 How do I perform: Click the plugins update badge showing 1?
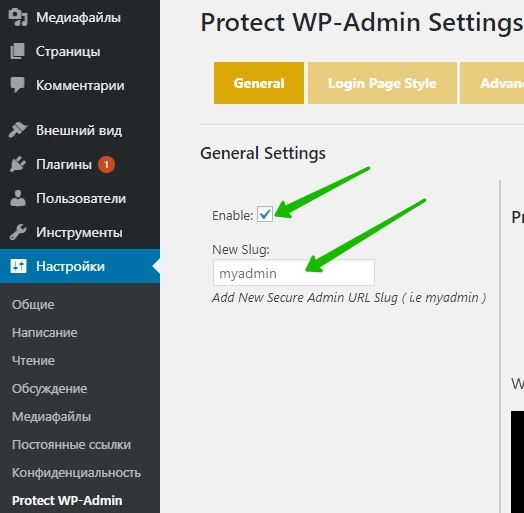pyautogui.click(x=106, y=164)
